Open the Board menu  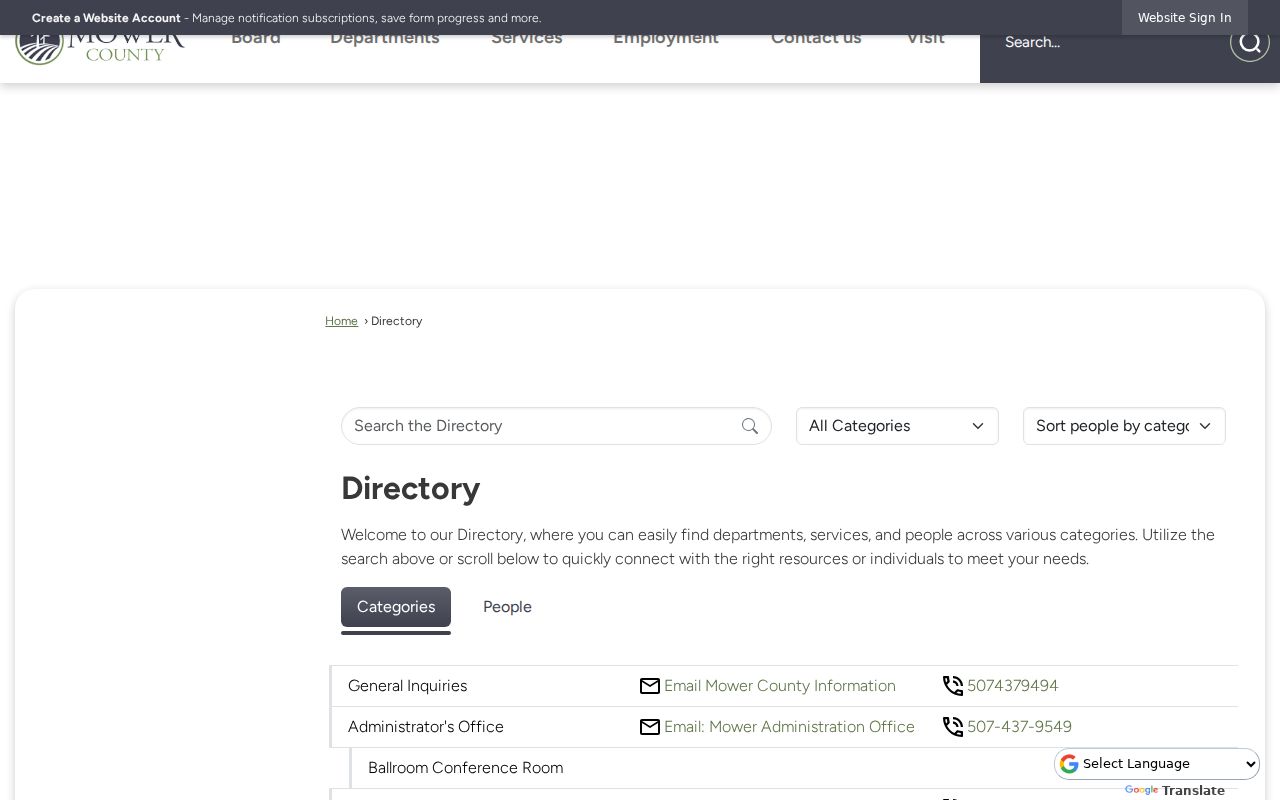coord(256,40)
